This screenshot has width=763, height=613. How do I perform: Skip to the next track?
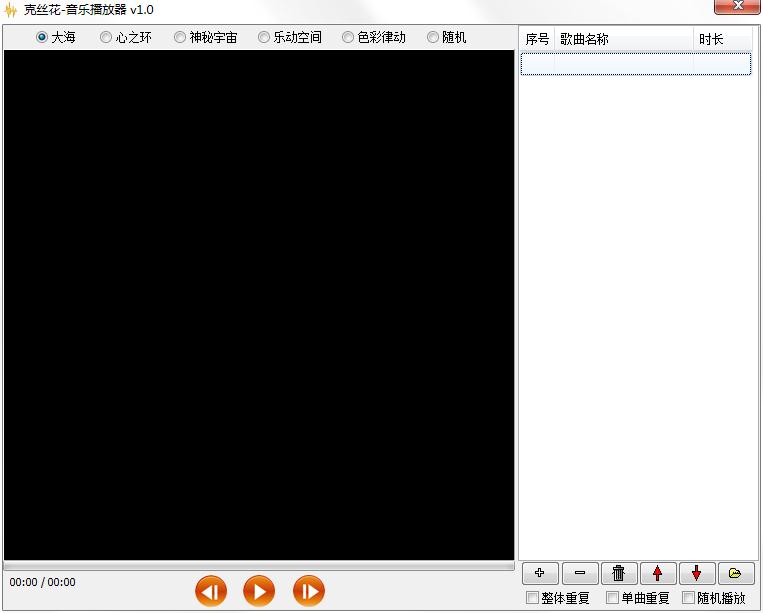[309, 591]
